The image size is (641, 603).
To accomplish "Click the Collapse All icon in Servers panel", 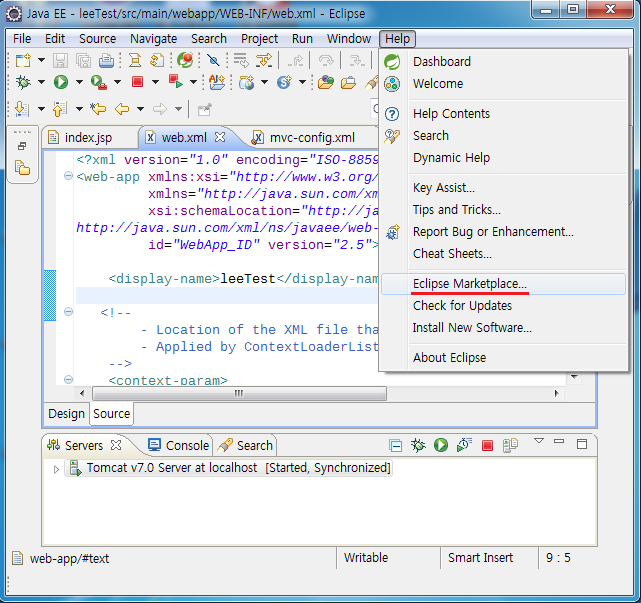I will (395, 445).
